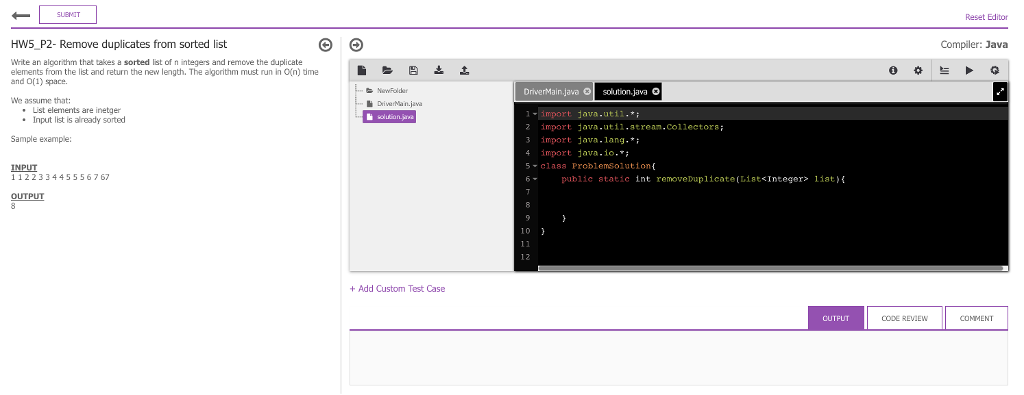
Task: Open the CODE REVIEW tab
Action: (x=904, y=318)
